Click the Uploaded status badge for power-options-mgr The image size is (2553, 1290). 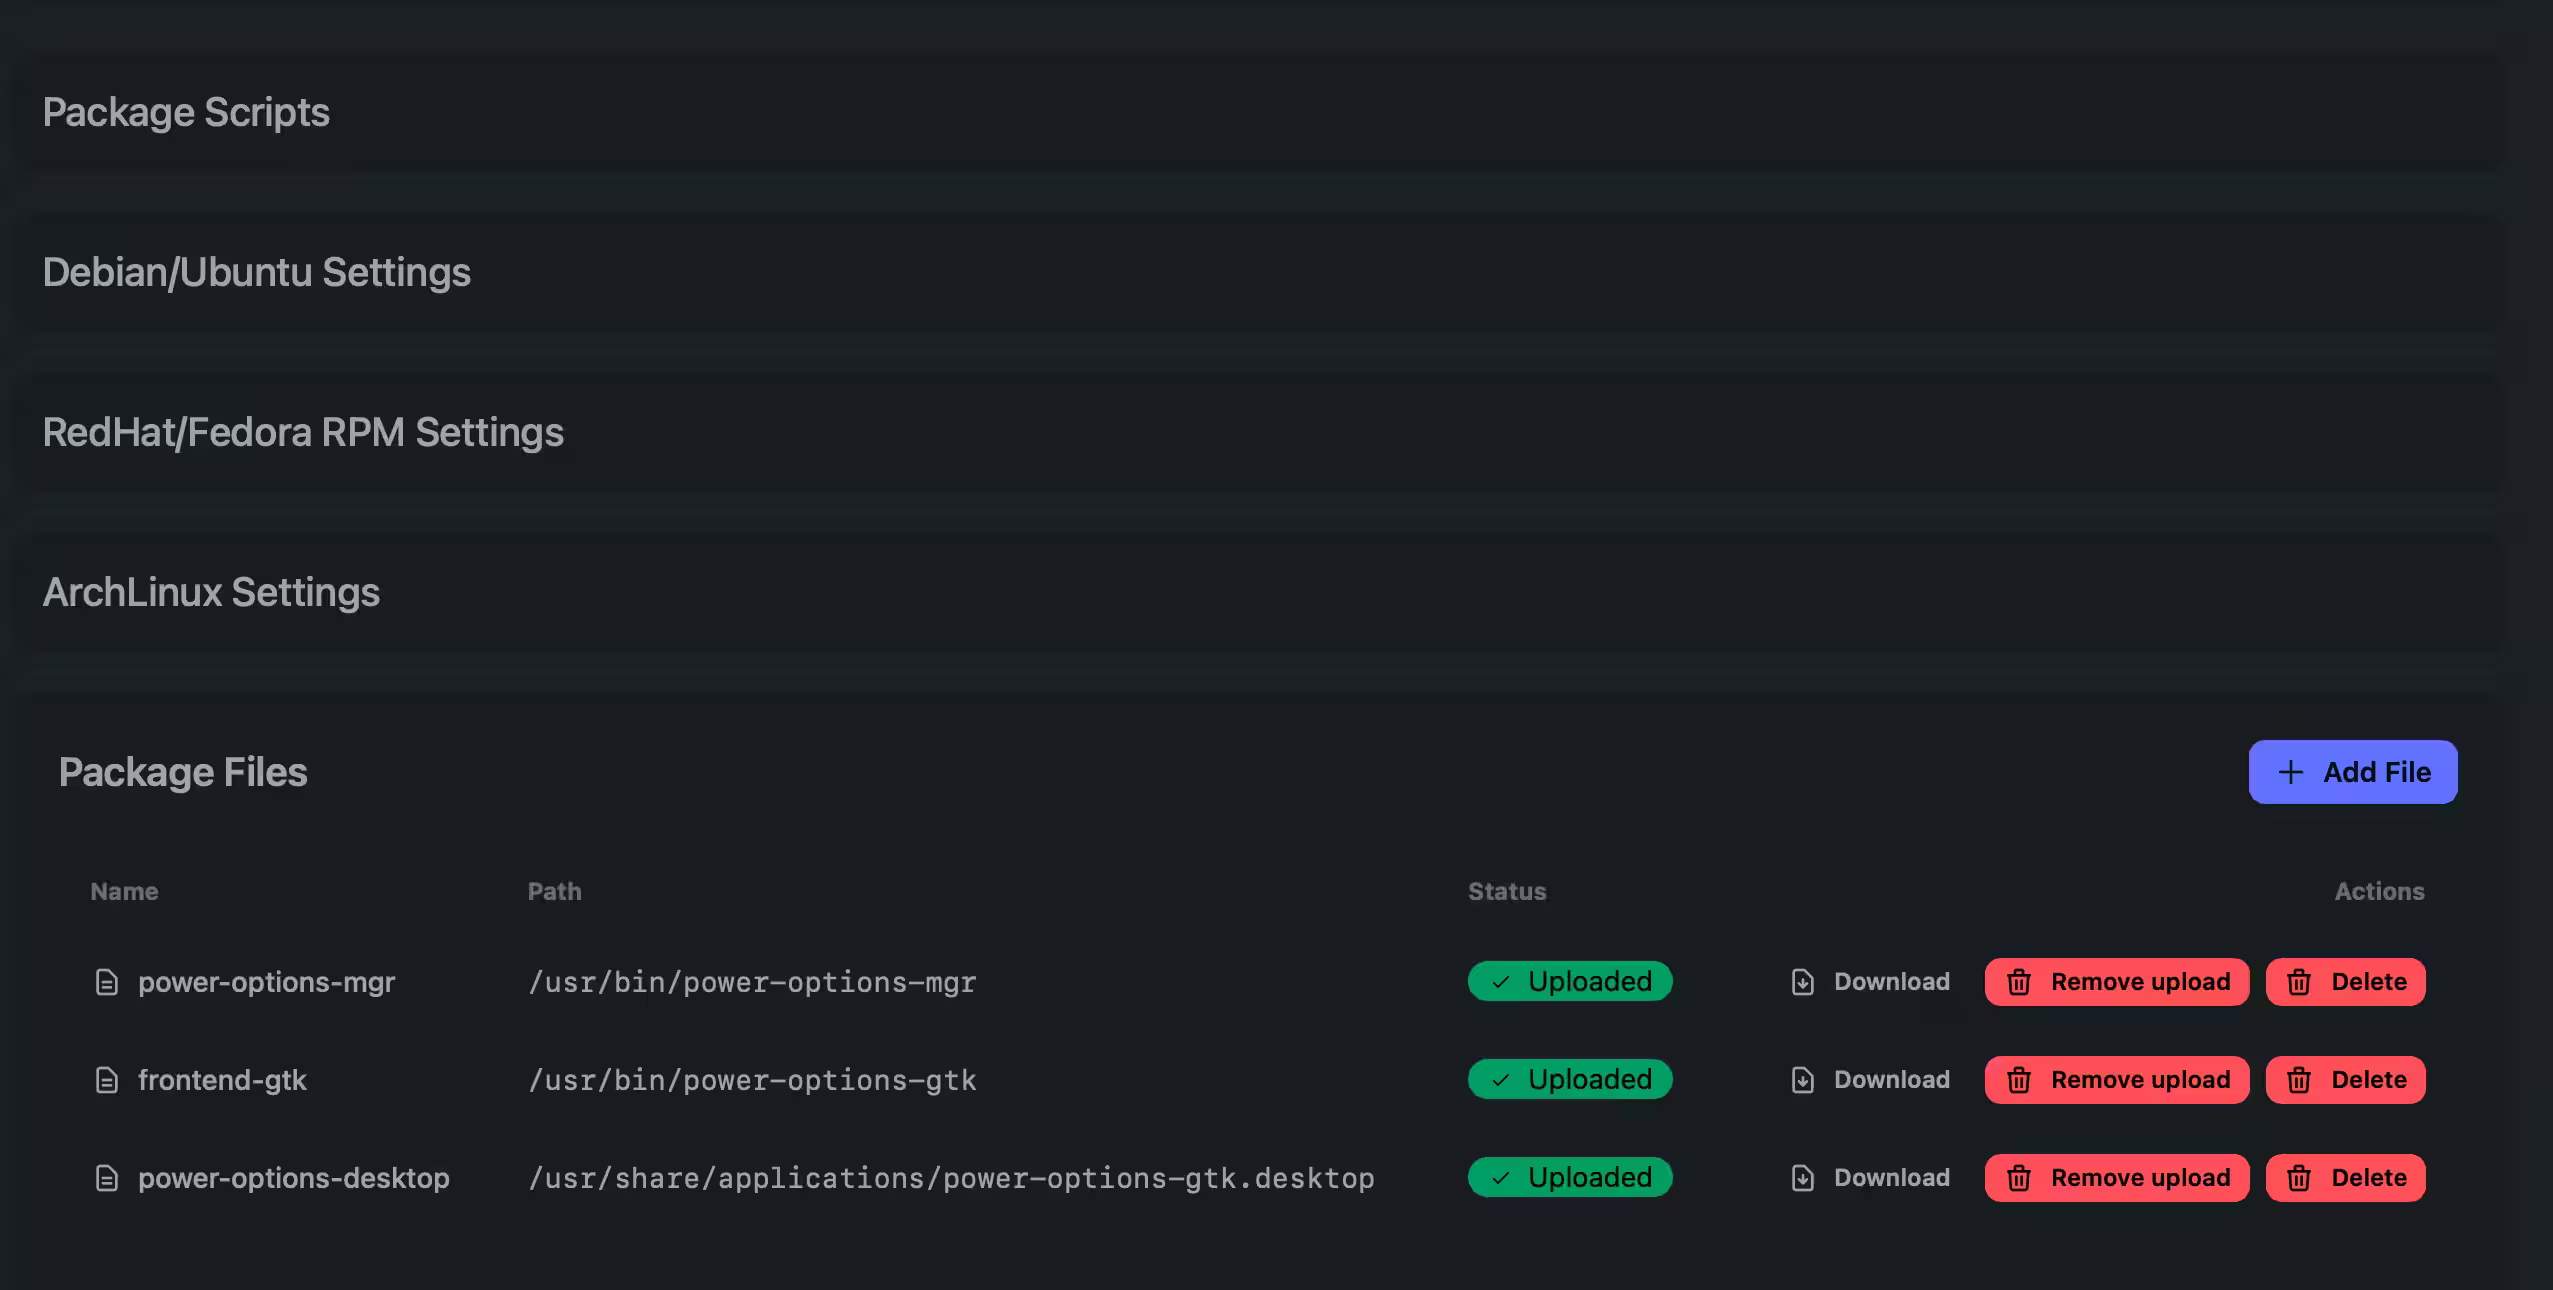[x=1568, y=981]
